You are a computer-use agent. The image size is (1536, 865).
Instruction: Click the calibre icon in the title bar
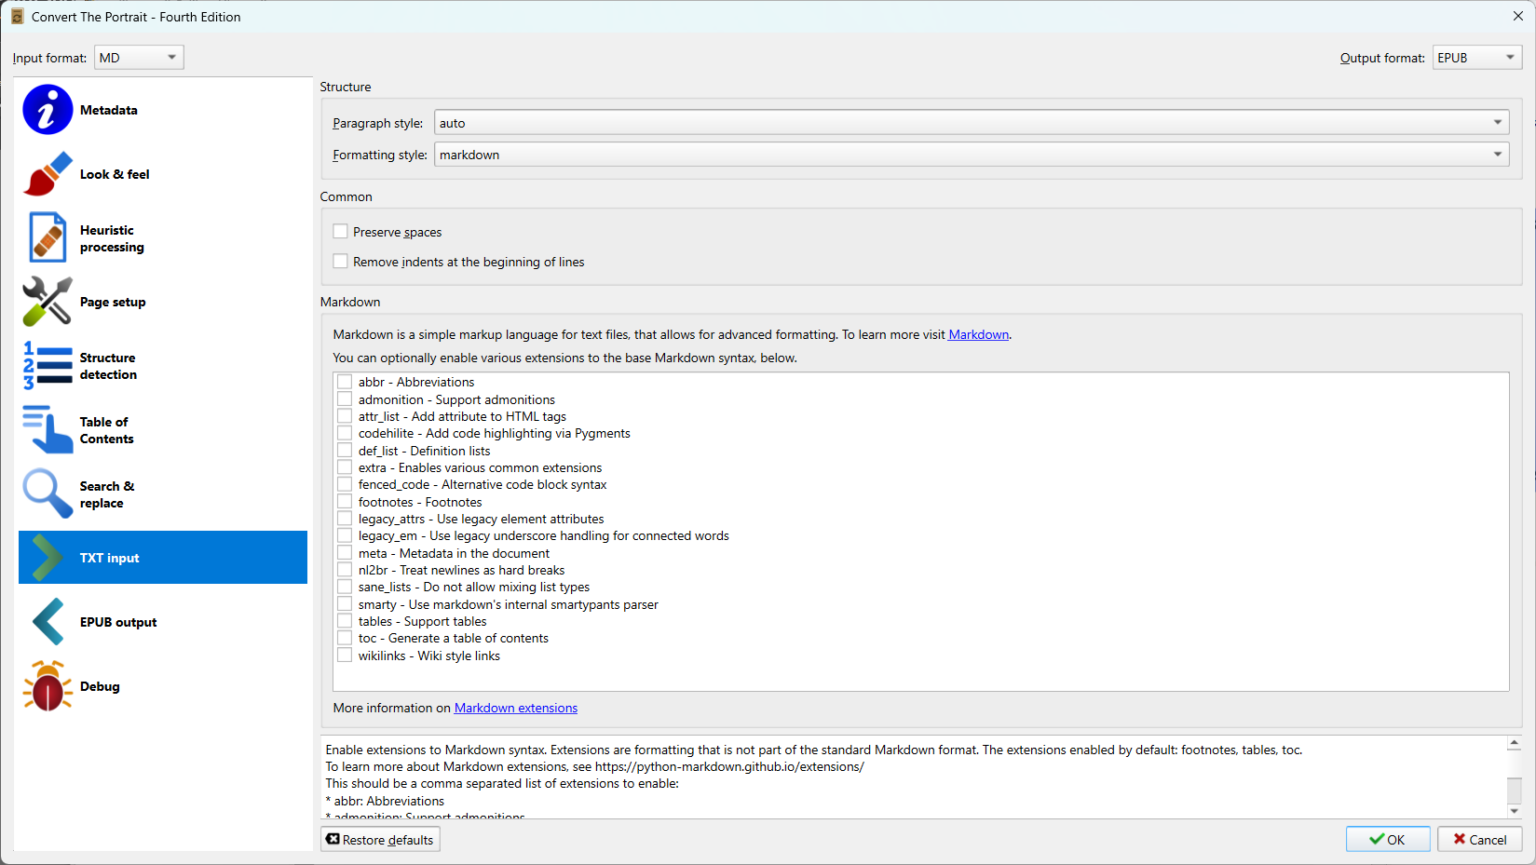16,16
